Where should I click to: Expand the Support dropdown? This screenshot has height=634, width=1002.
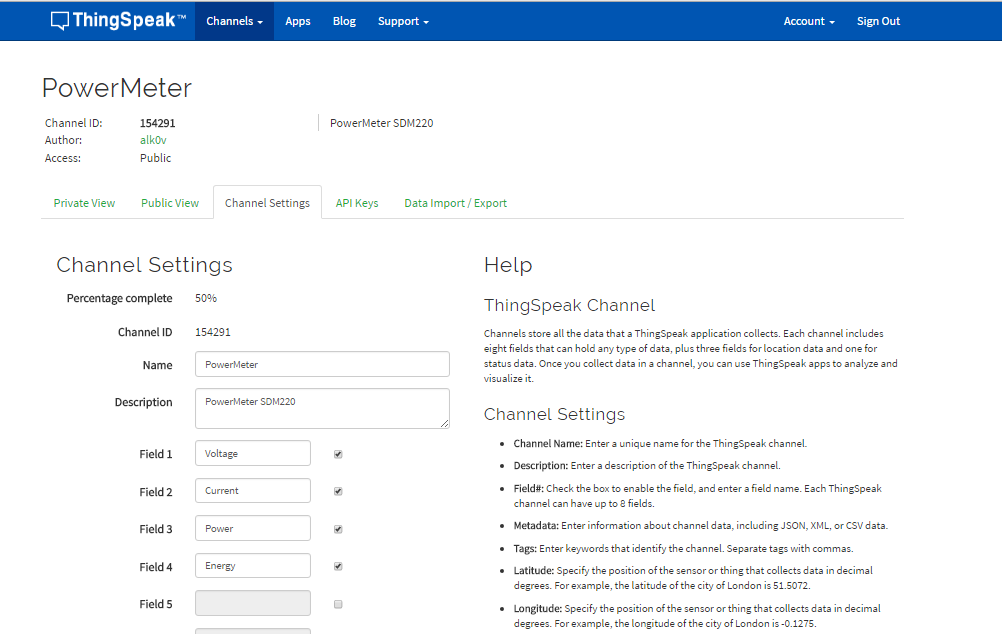tap(403, 21)
